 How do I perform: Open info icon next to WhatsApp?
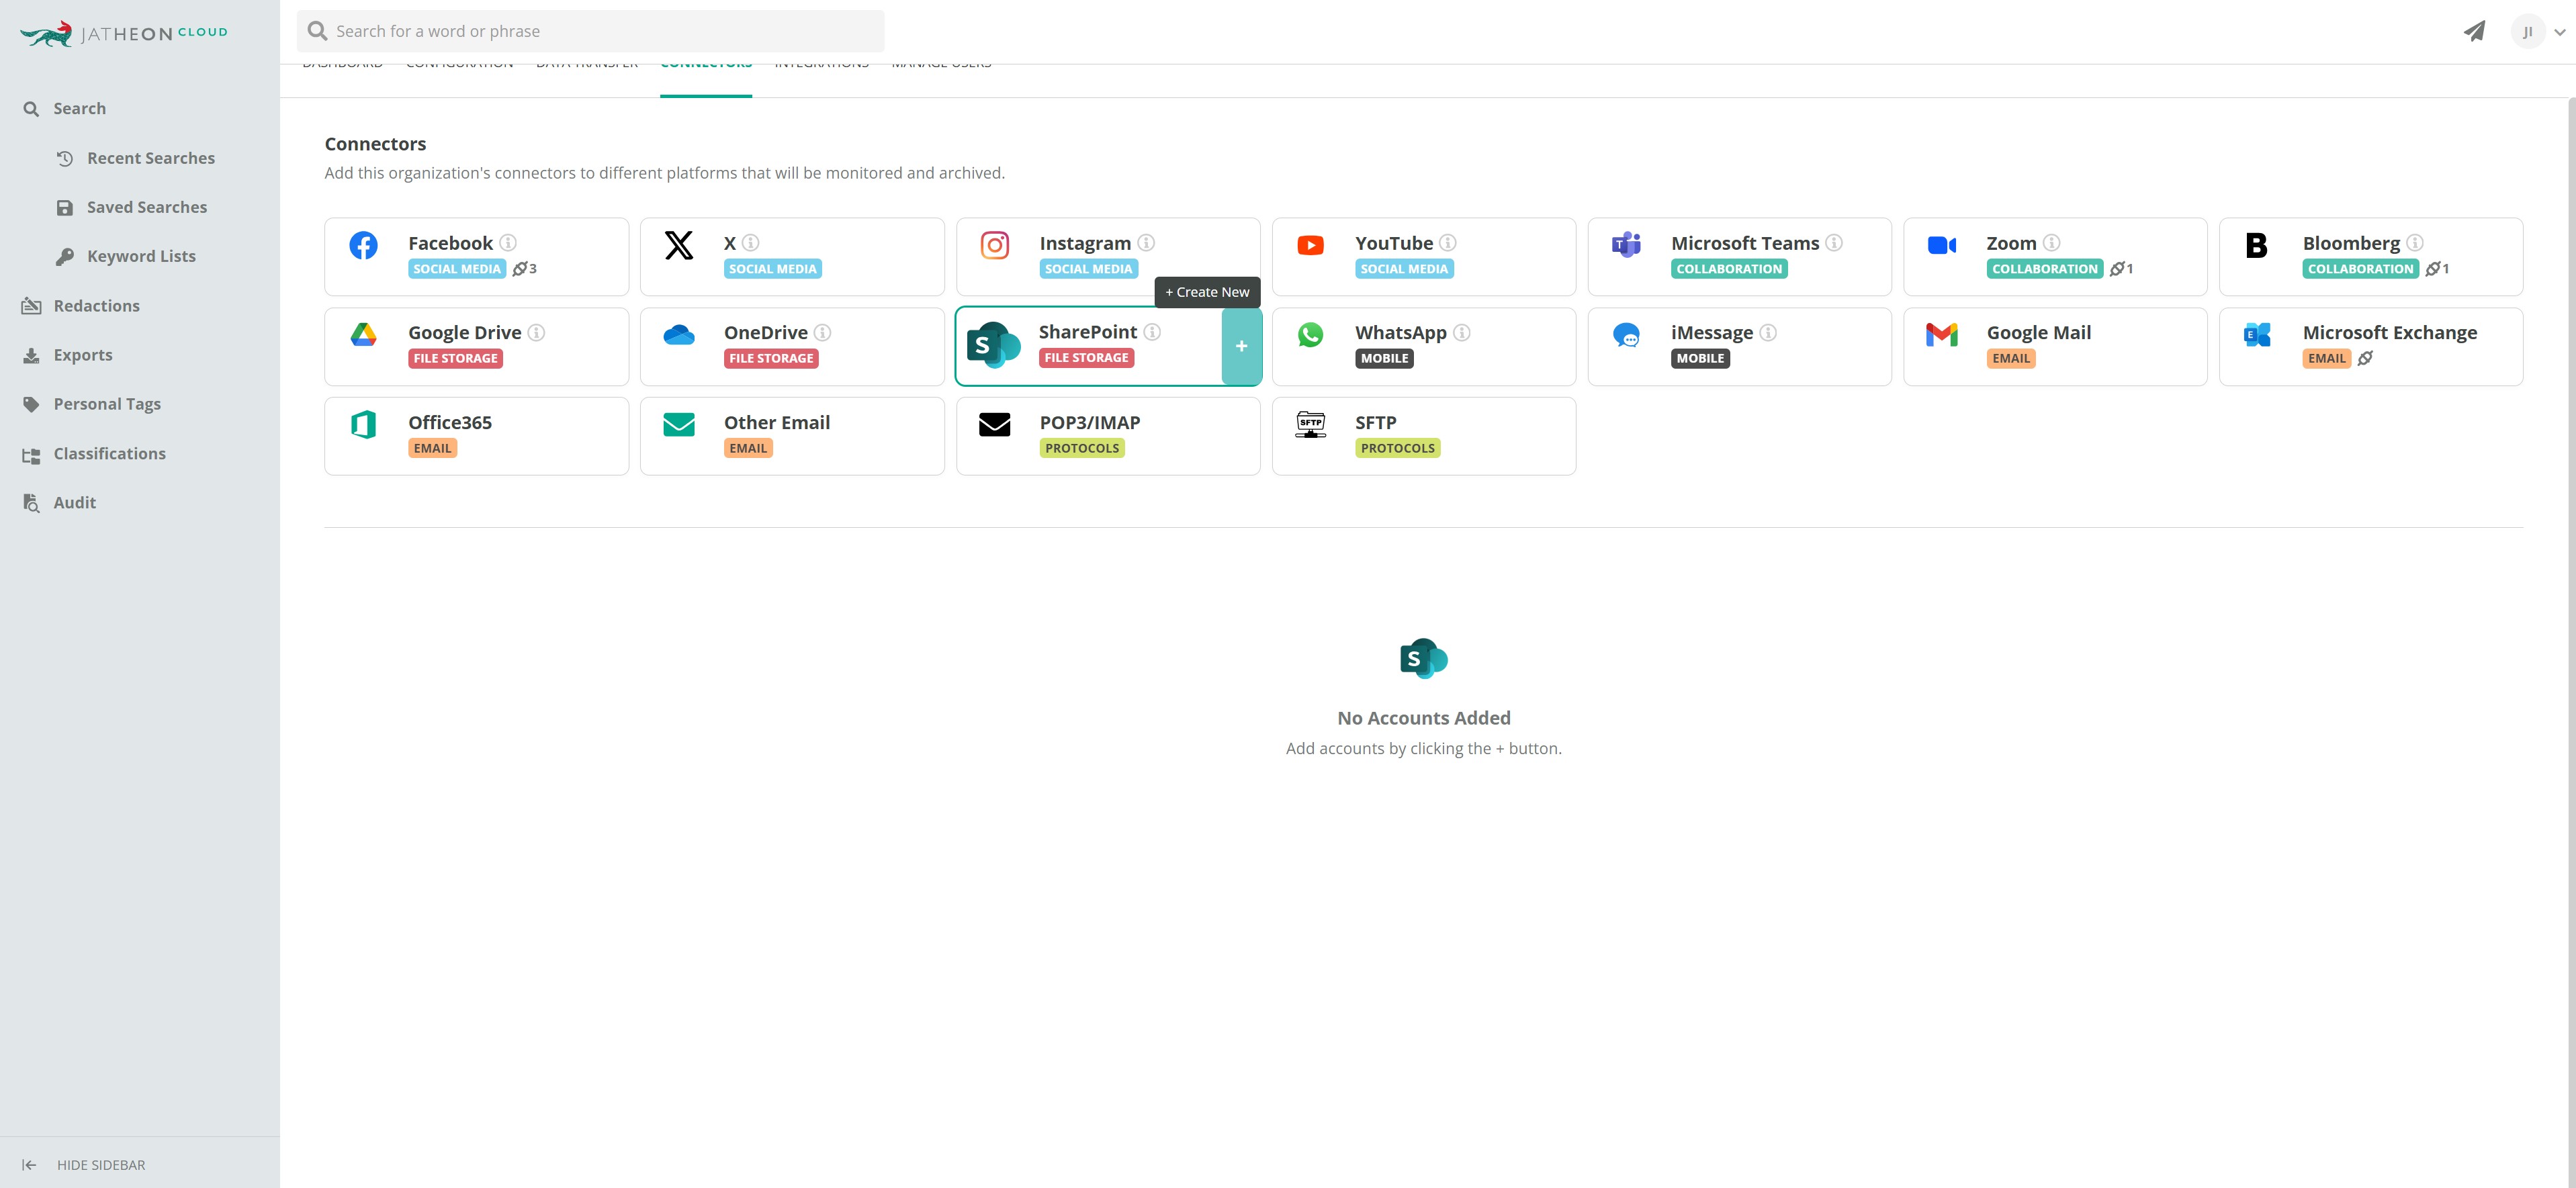tap(1462, 333)
